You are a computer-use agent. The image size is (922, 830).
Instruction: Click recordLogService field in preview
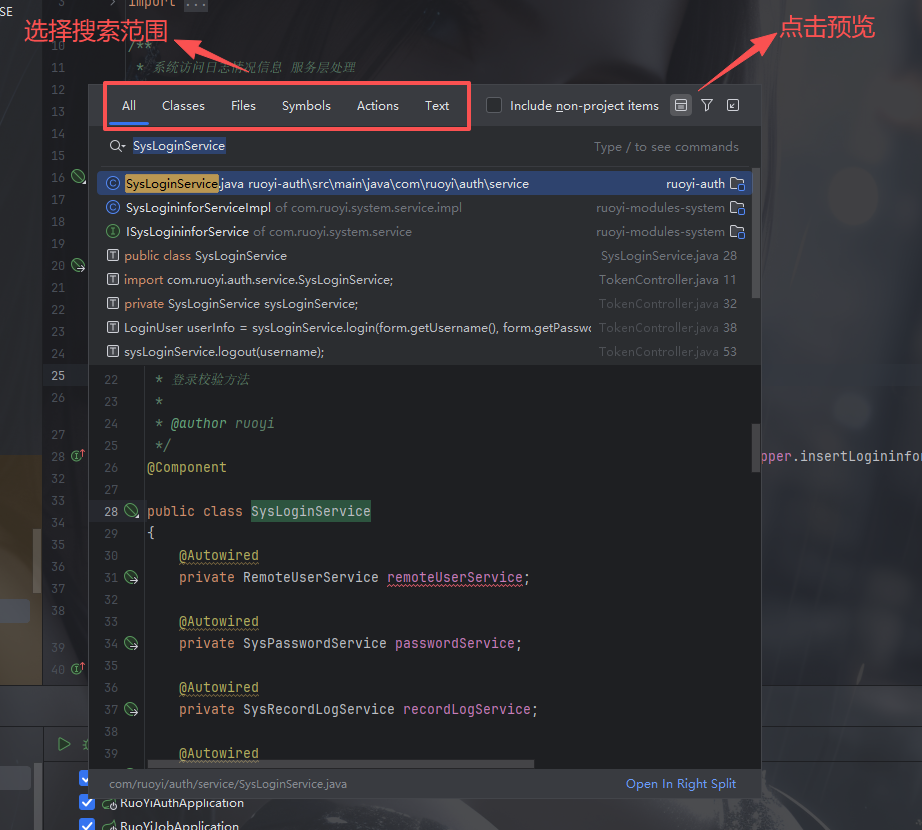(x=467, y=709)
